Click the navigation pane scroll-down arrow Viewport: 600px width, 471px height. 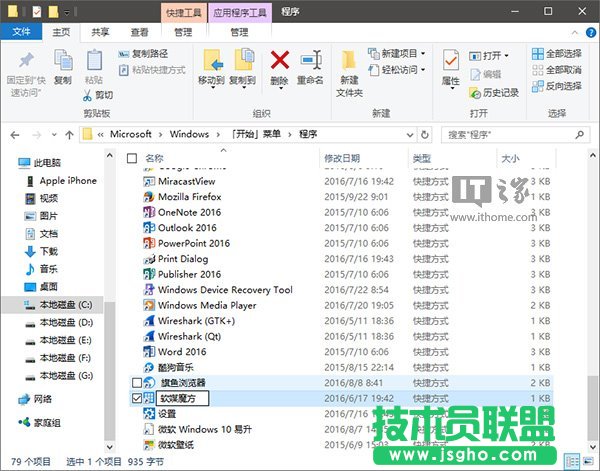(110, 447)
